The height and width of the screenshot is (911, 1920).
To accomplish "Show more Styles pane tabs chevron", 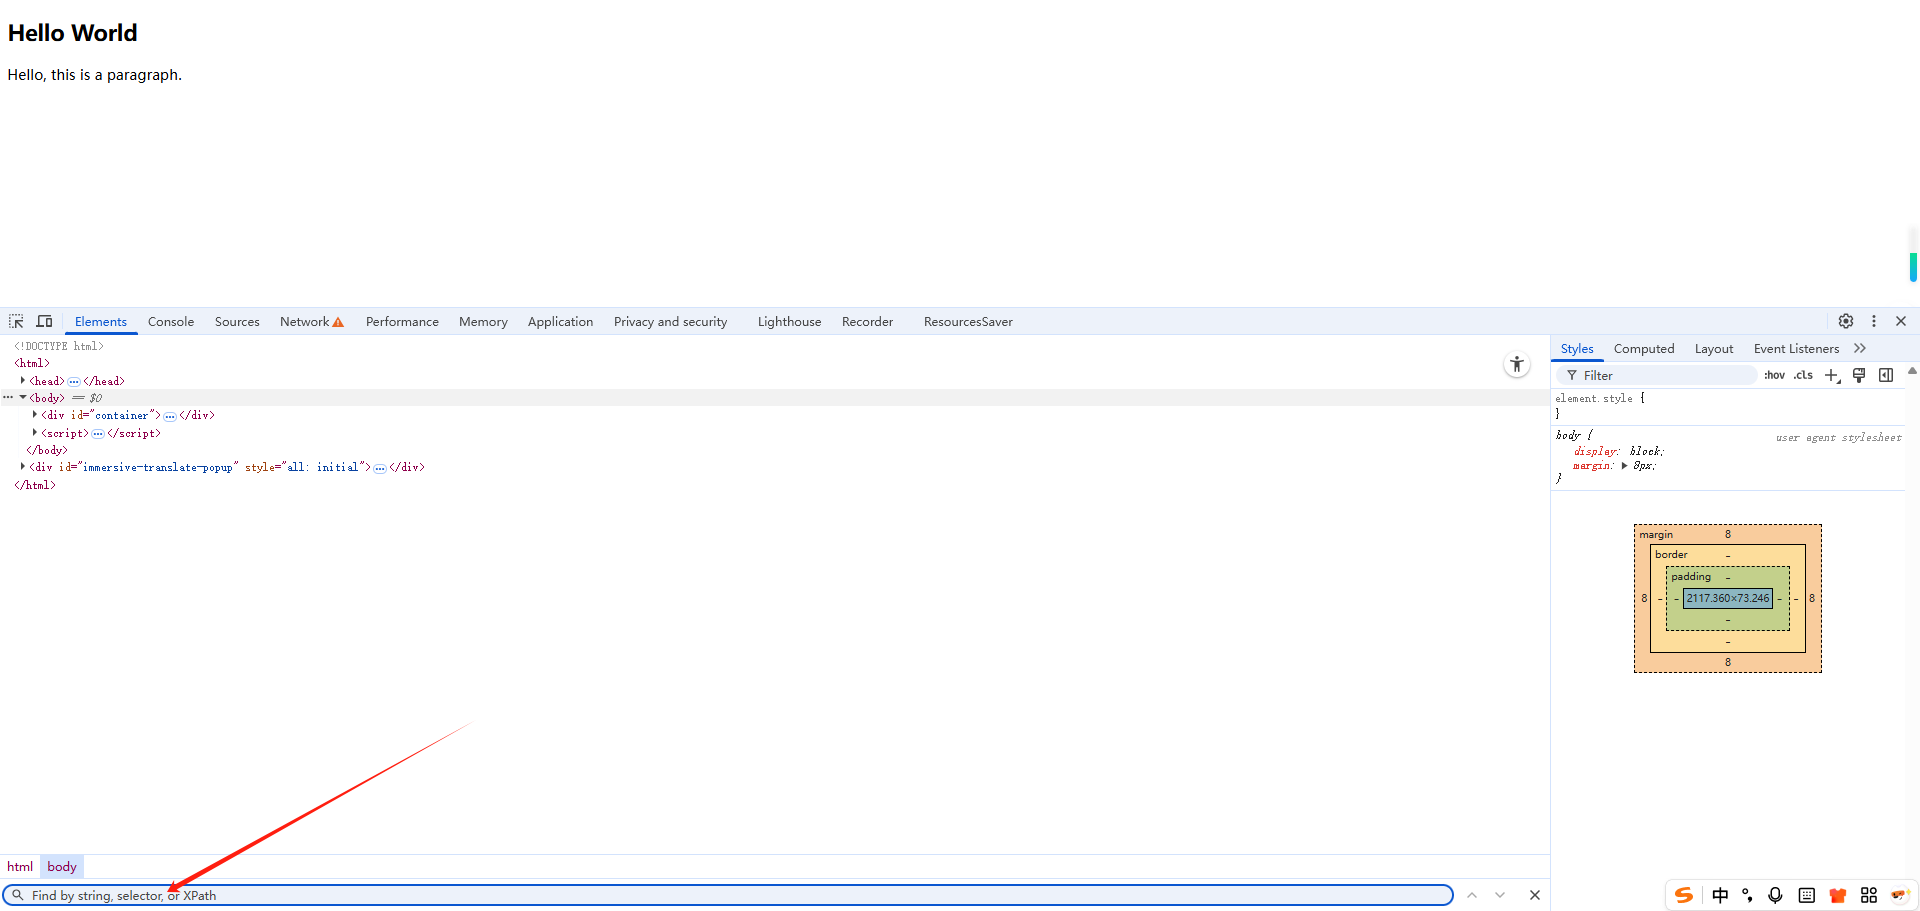I will [x=1860, y=348].
